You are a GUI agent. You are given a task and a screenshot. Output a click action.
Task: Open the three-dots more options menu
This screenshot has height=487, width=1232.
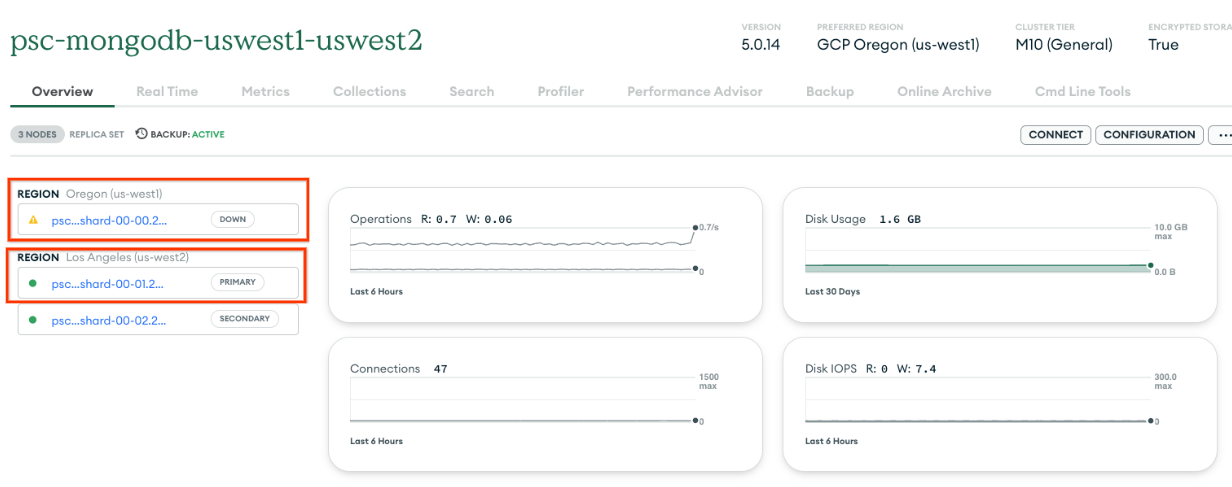(1222, 135)
